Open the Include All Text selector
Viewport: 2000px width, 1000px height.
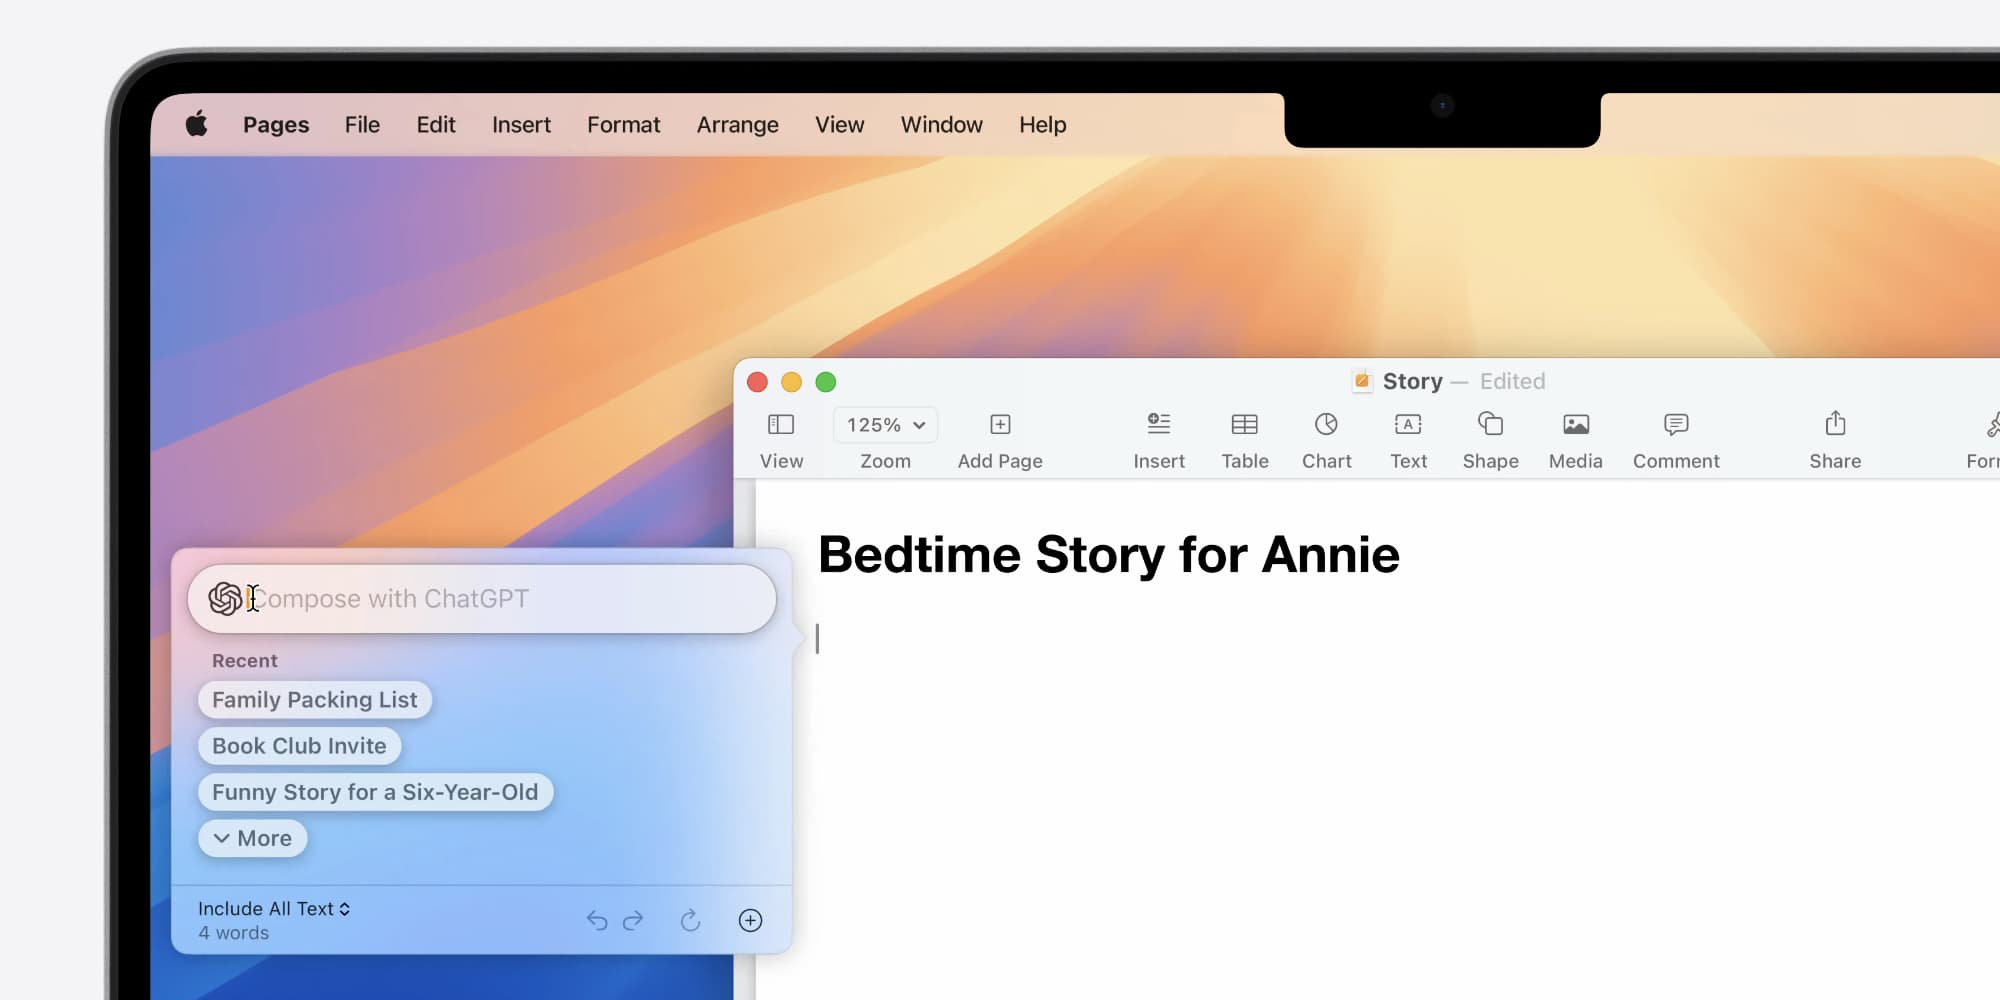click(x=273, y=908)
